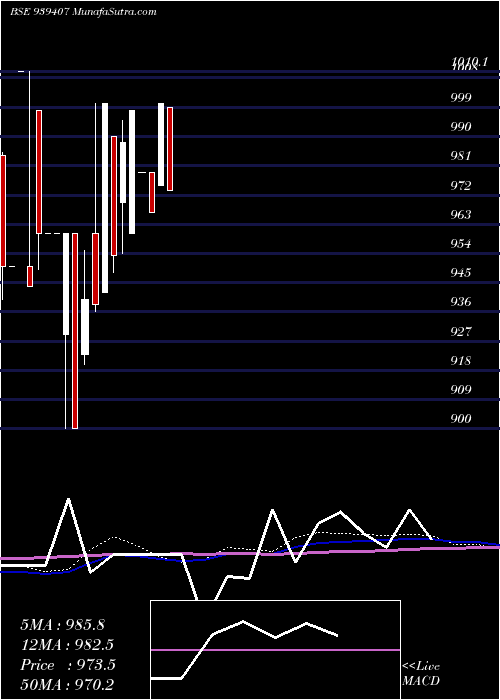
Task: Click the 909 price axis label
Action: (x=461, y=390)
